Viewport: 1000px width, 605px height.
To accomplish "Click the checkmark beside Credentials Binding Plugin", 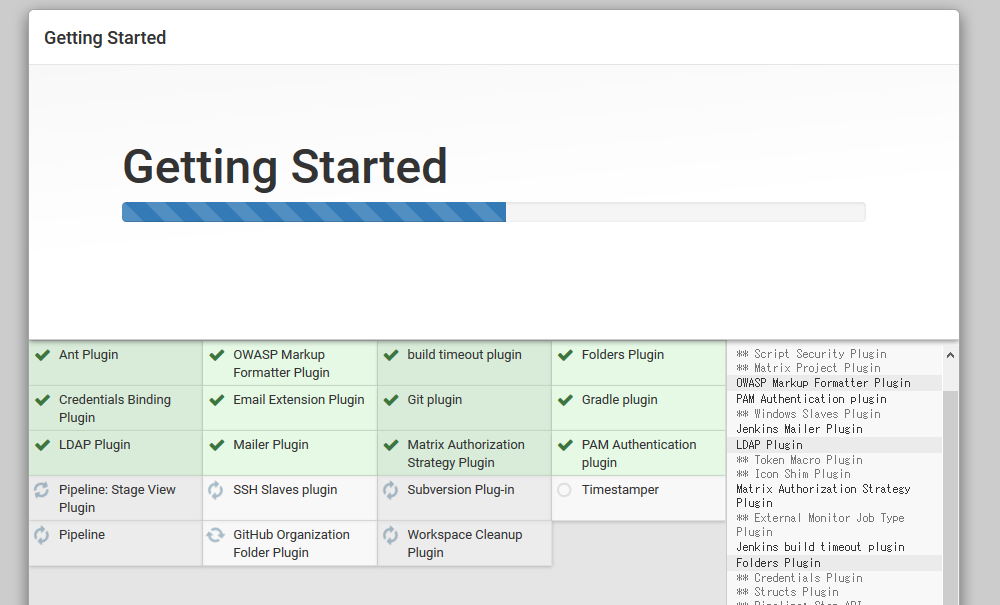I will click(43, 400).
